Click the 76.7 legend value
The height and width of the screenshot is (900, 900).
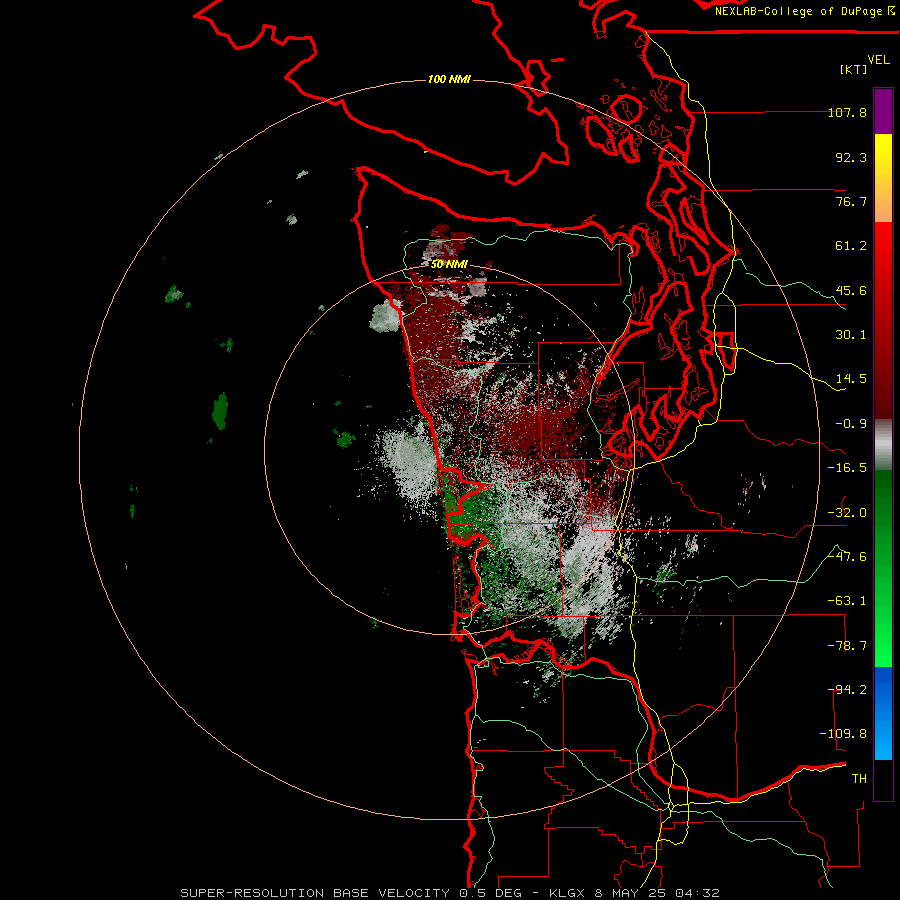click(851, 201)
